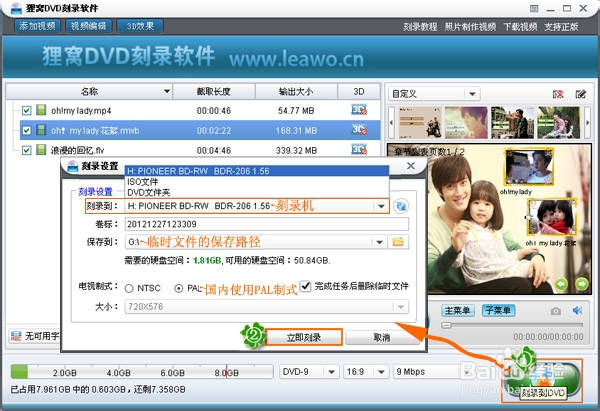Image resolution: width=600 pixels, height=411 pixels.
Task: Toggle 完成任务后删除临时文件 checkbox
Action: click(x=305, y=286)
